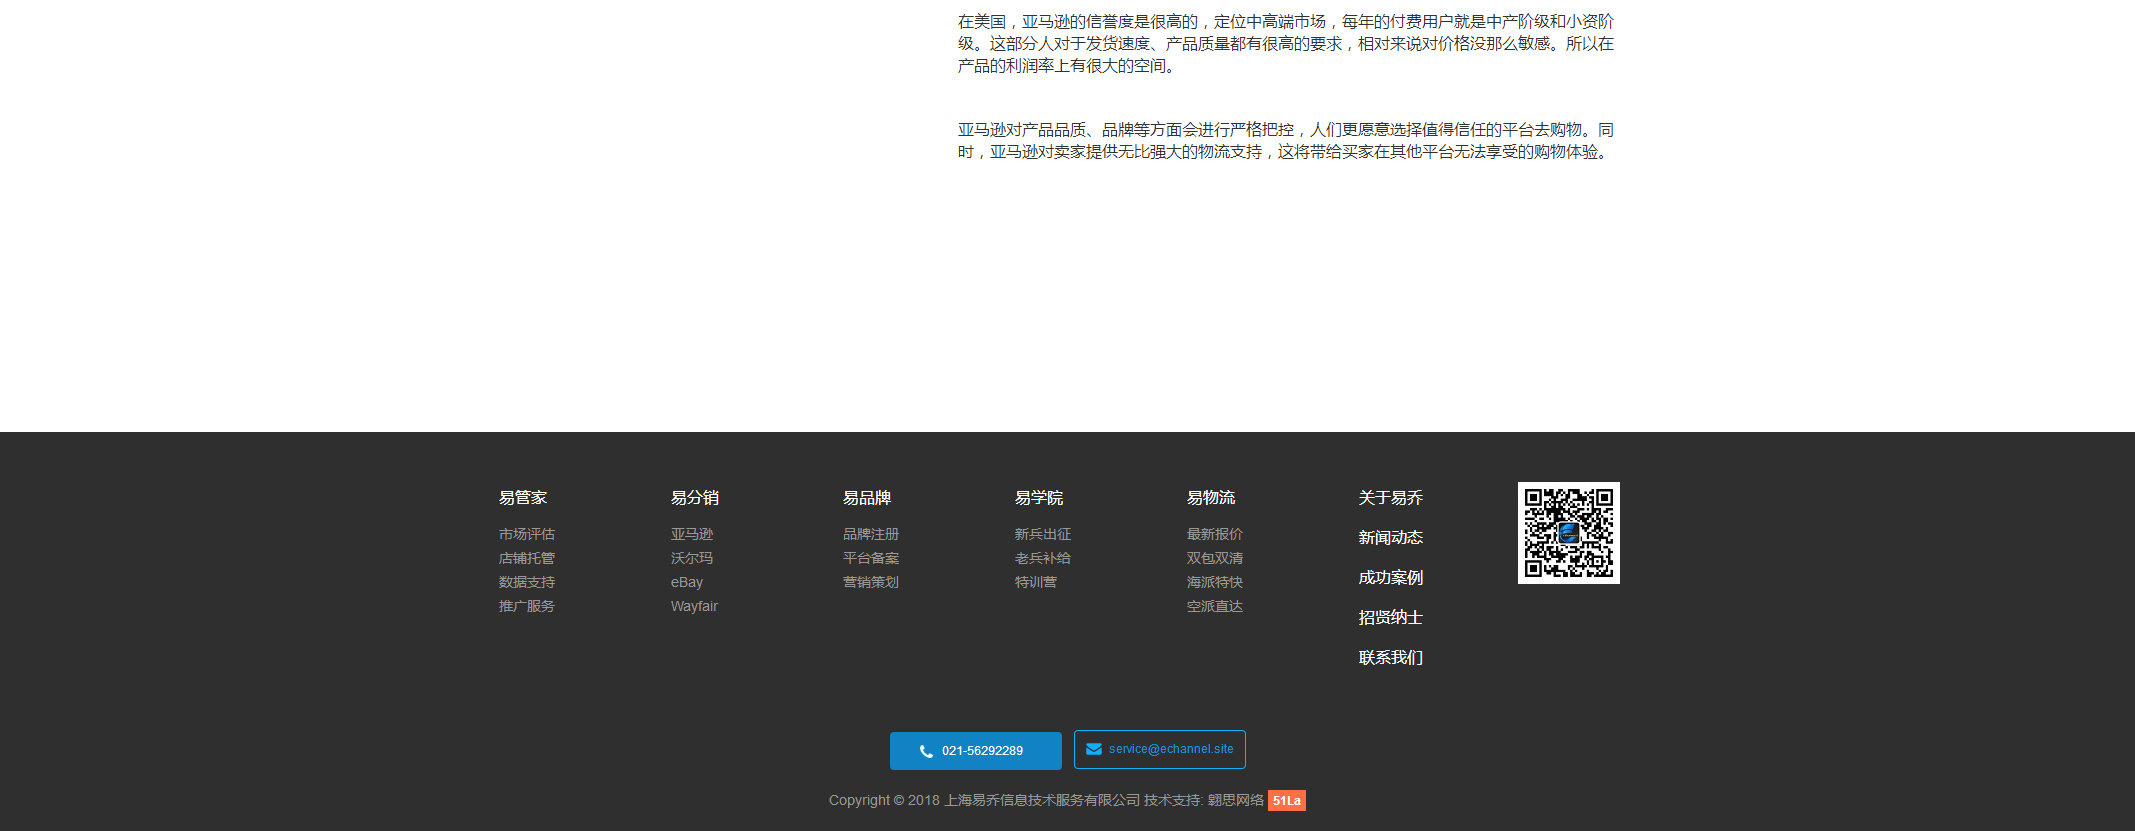
Task: Click the phone number 021-56292289 button
Action: click(975, 751)
